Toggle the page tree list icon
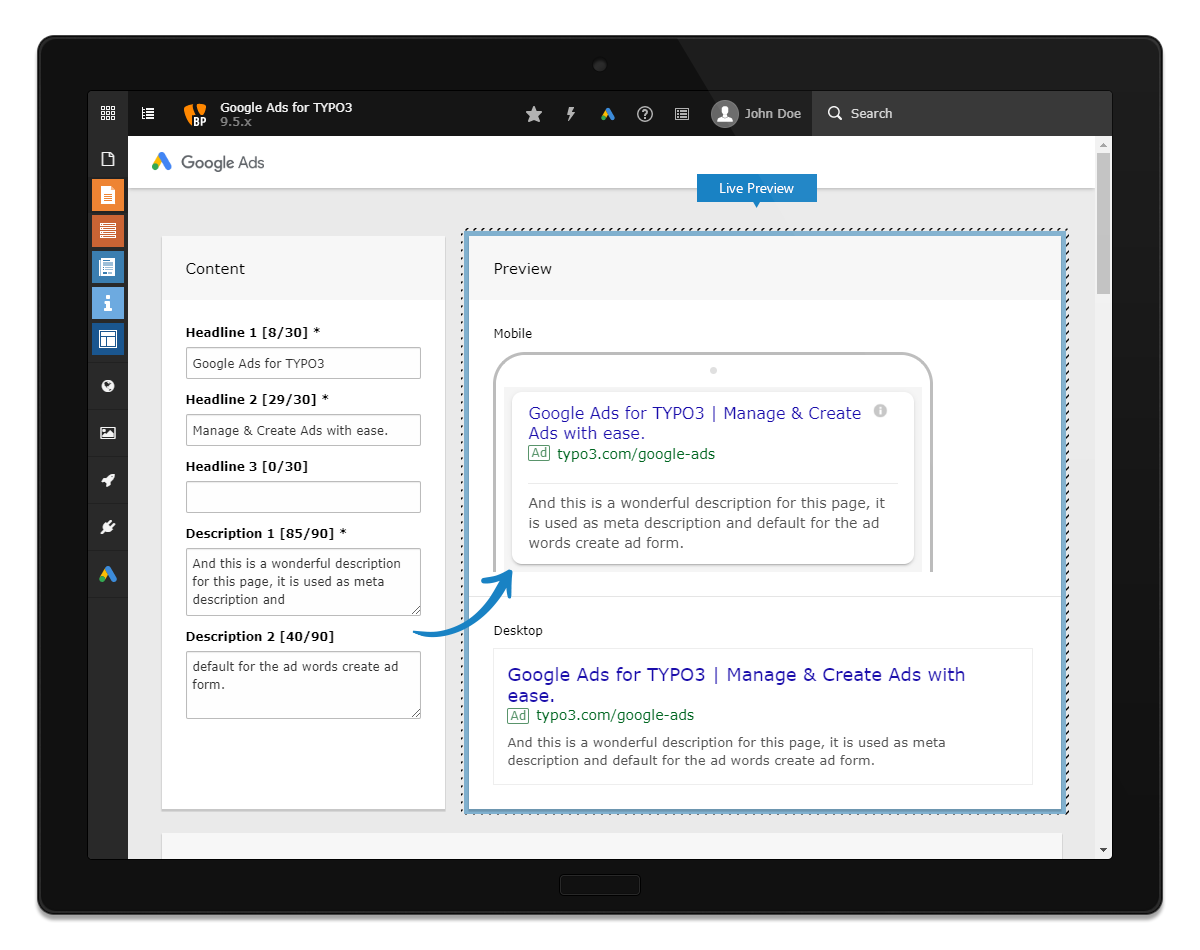This screenshot has height=950, width=1200. 148,114
